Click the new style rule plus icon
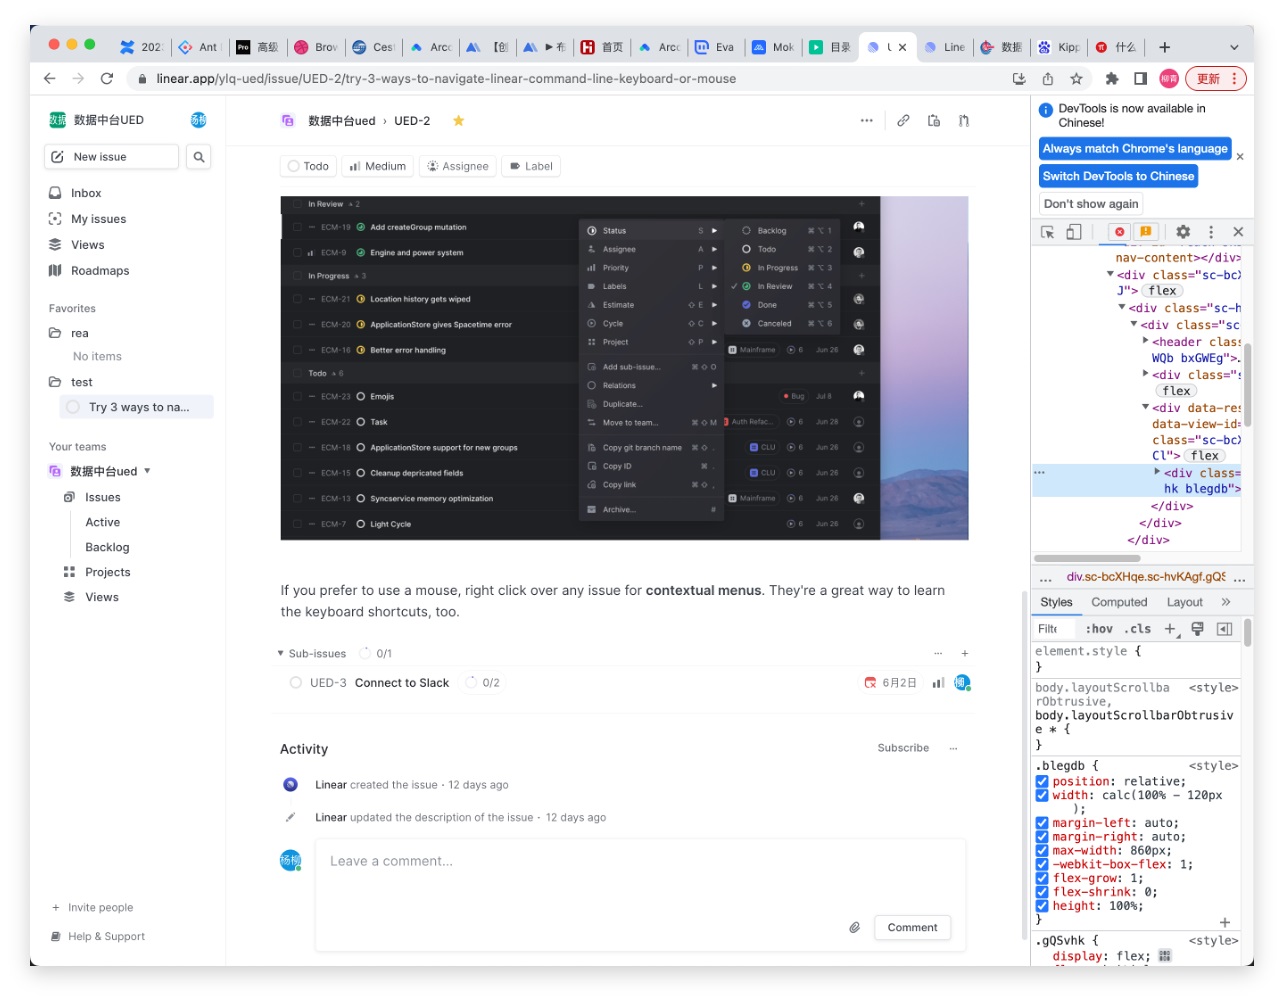The image size is (1284, 1002). click(1171, 629)
